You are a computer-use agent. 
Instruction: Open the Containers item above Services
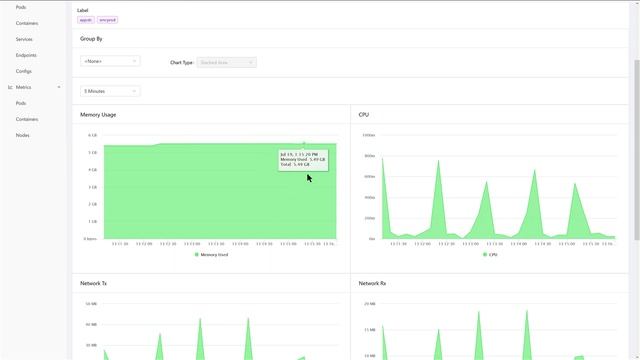[x=27, y=23]
